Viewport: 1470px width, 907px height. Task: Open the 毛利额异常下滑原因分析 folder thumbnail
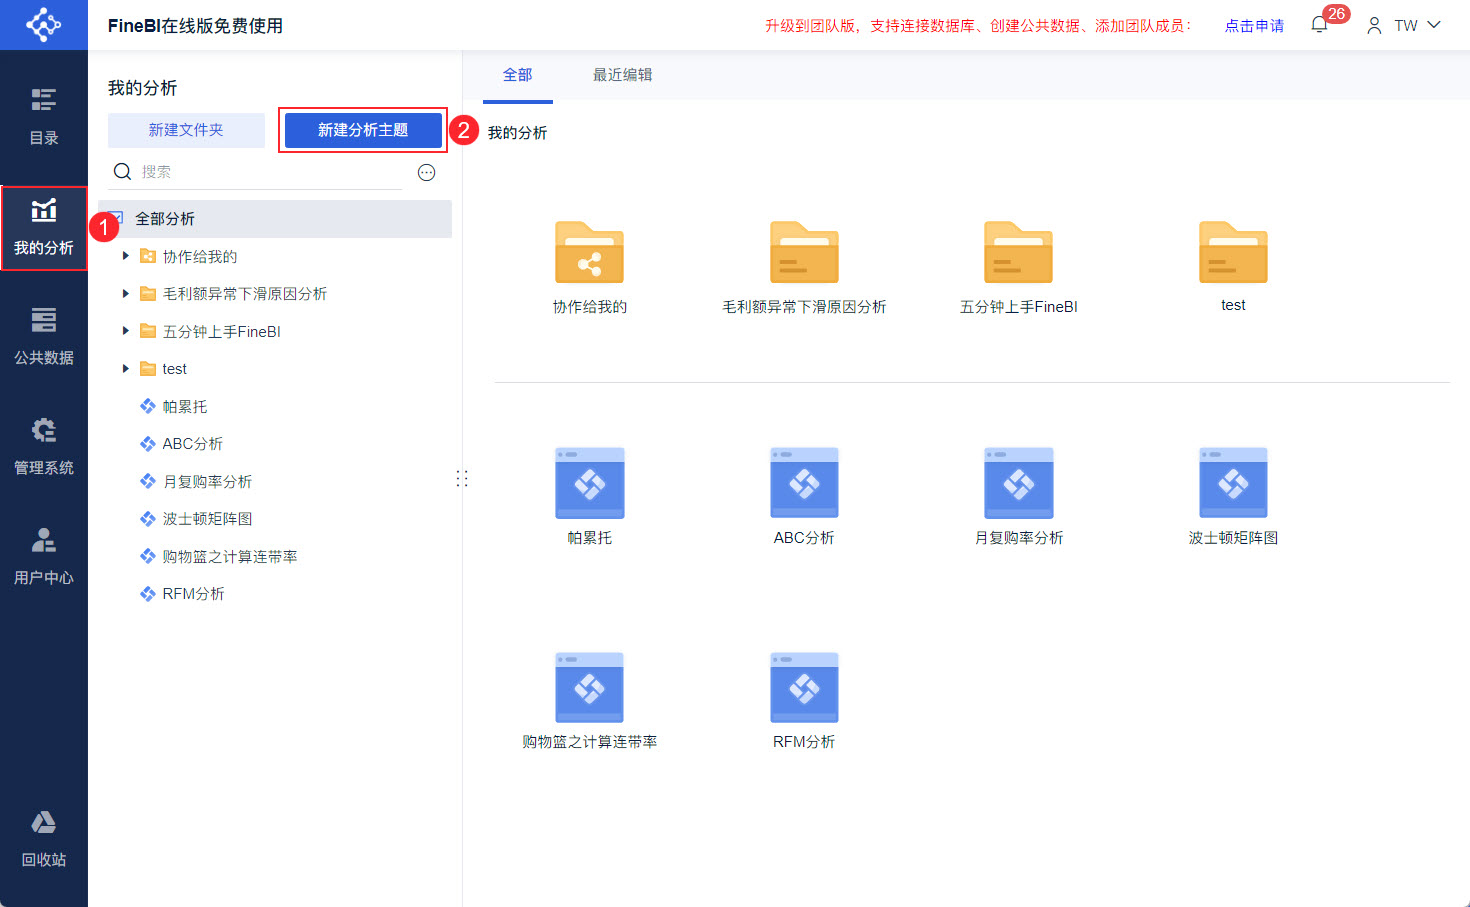804,253
